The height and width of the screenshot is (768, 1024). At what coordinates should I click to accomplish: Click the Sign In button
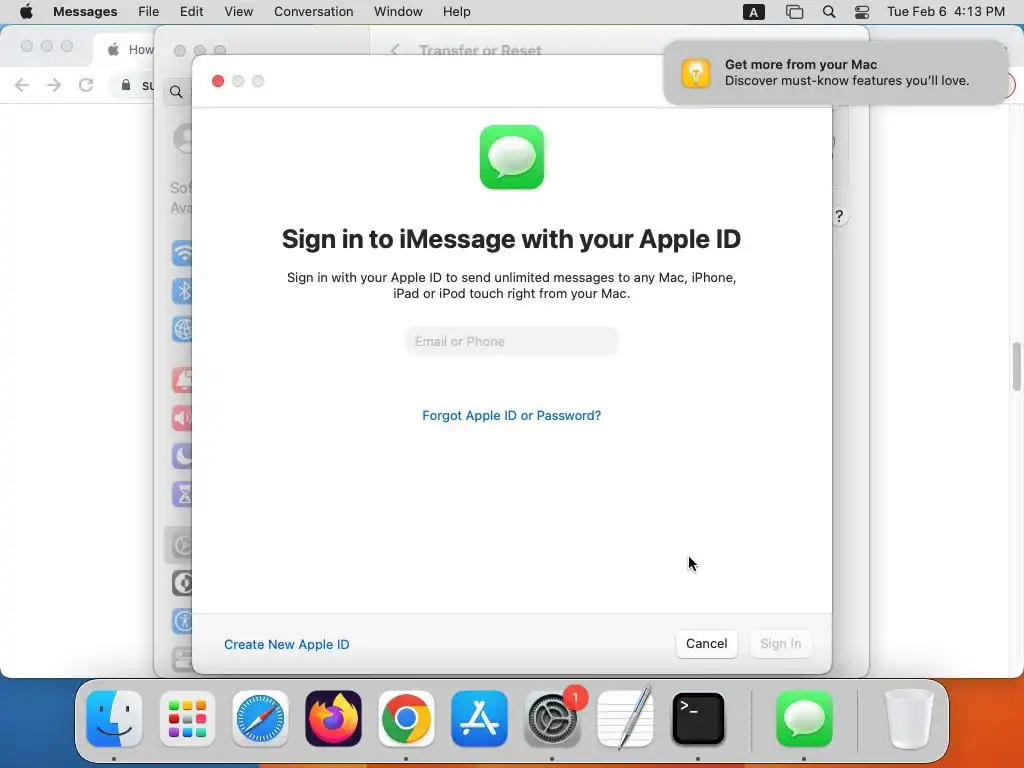tap(780, 643)
